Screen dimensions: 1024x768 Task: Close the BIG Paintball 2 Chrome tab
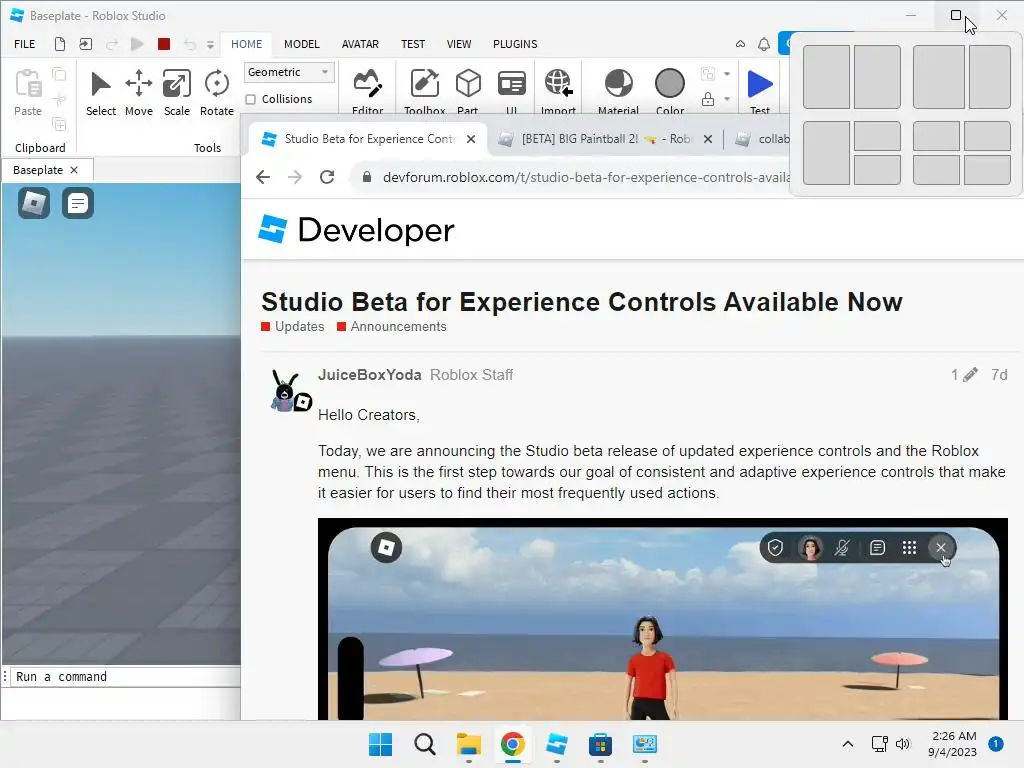click(x=708, y=139)
